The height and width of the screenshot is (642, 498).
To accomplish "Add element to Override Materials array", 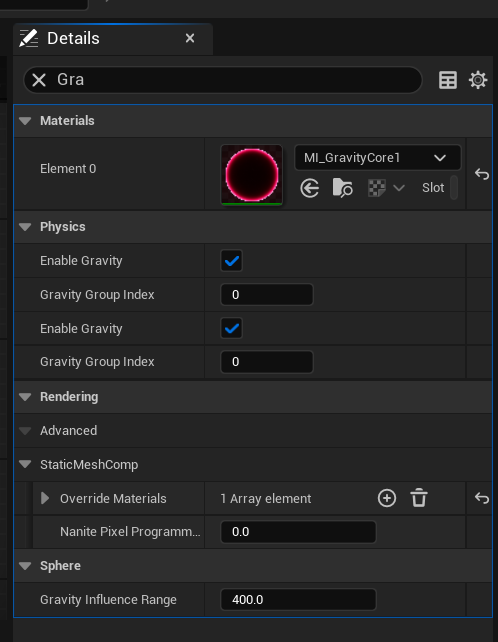I will [x=387, y=498].
